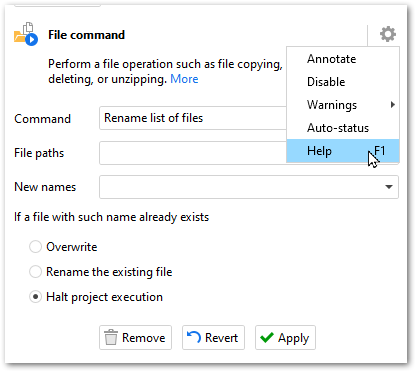Follow the More link in description
416x372 pixels.
184,79
